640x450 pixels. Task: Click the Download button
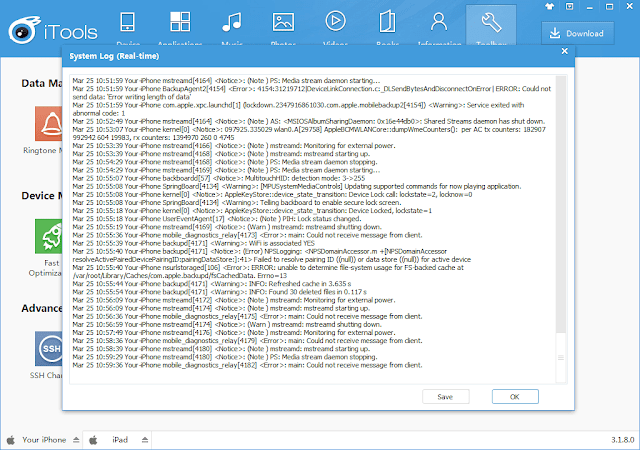(x=578, y=33)
